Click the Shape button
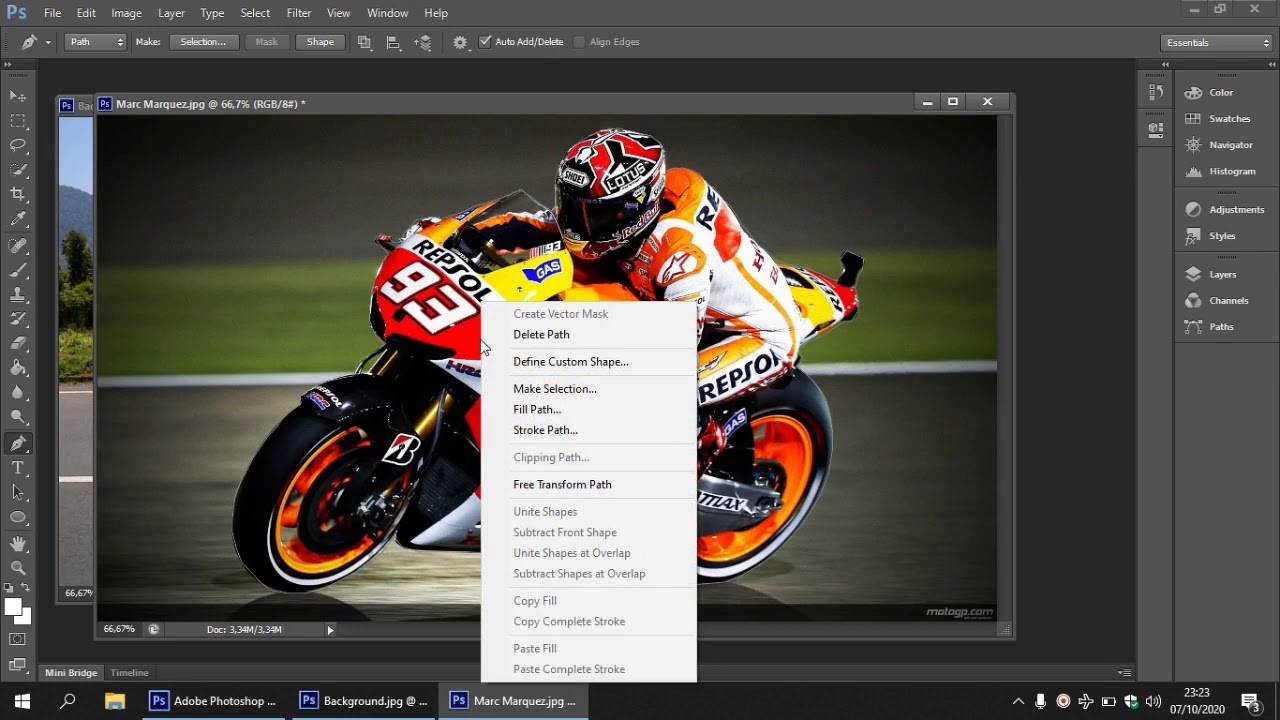This screenshot has width=1280, height=720. click(x=320, y=42)
